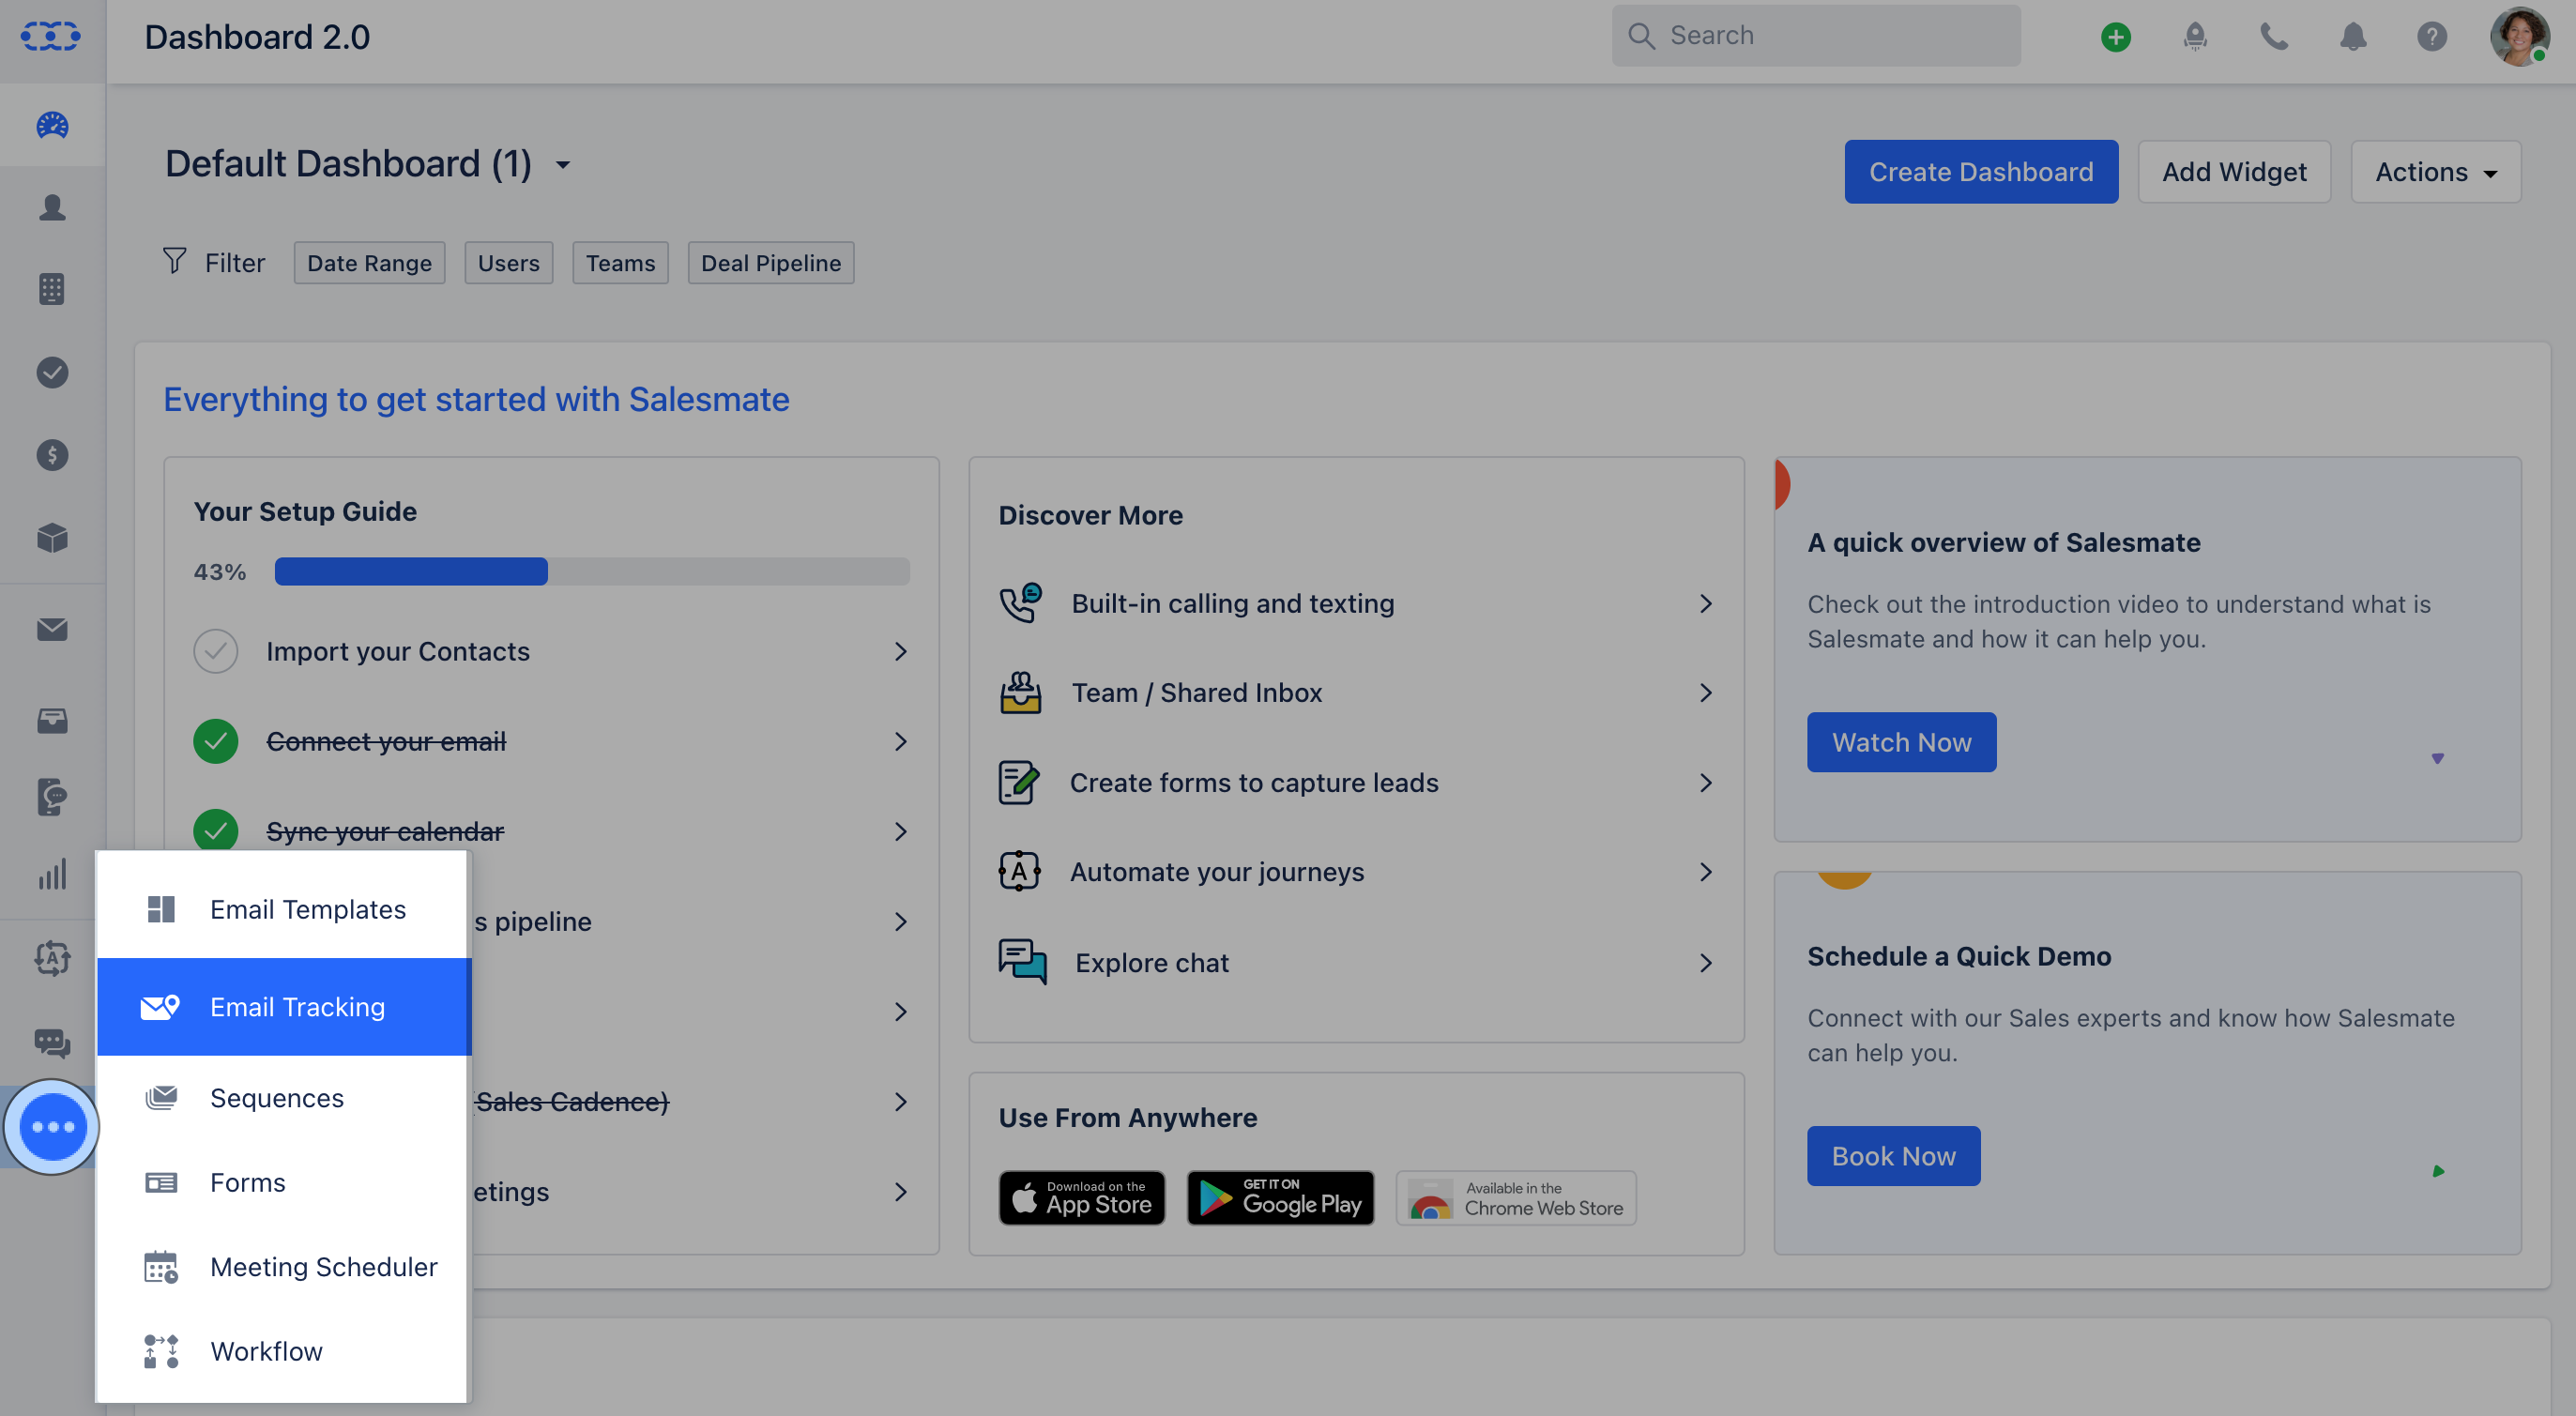Click Explore chat icon

[x=1022, y=962]
